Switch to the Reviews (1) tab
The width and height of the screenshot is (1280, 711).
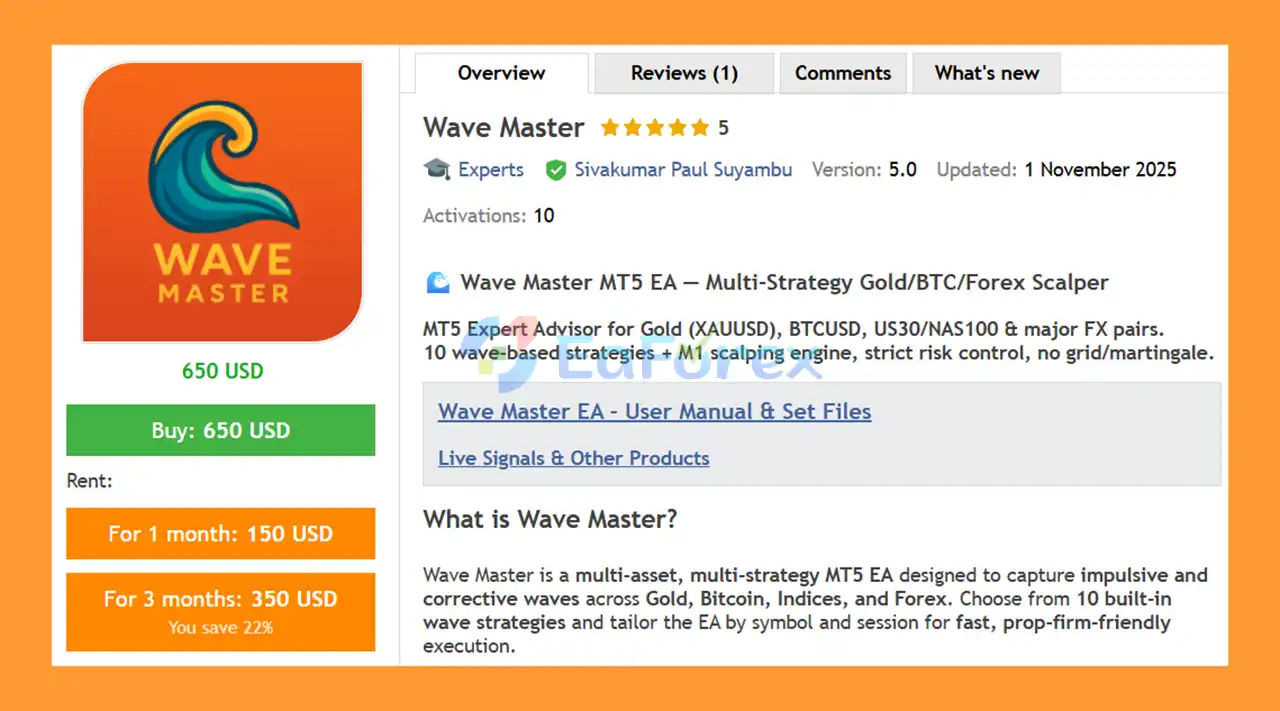[x=684, y=73]
